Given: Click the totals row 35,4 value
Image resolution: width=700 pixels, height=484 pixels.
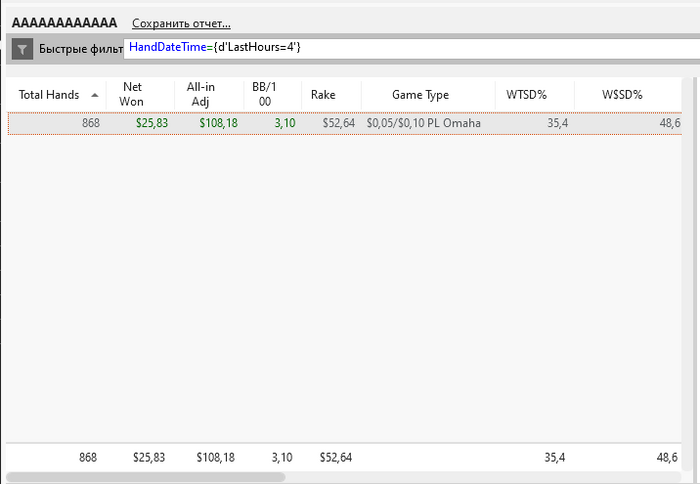Looking at the screenshot, I should coord(554,457).
